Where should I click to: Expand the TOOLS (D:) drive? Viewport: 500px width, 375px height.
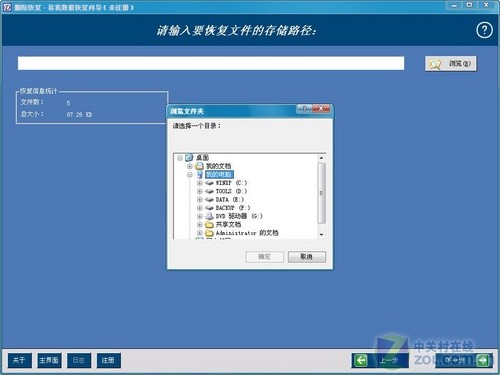[199, 191]
